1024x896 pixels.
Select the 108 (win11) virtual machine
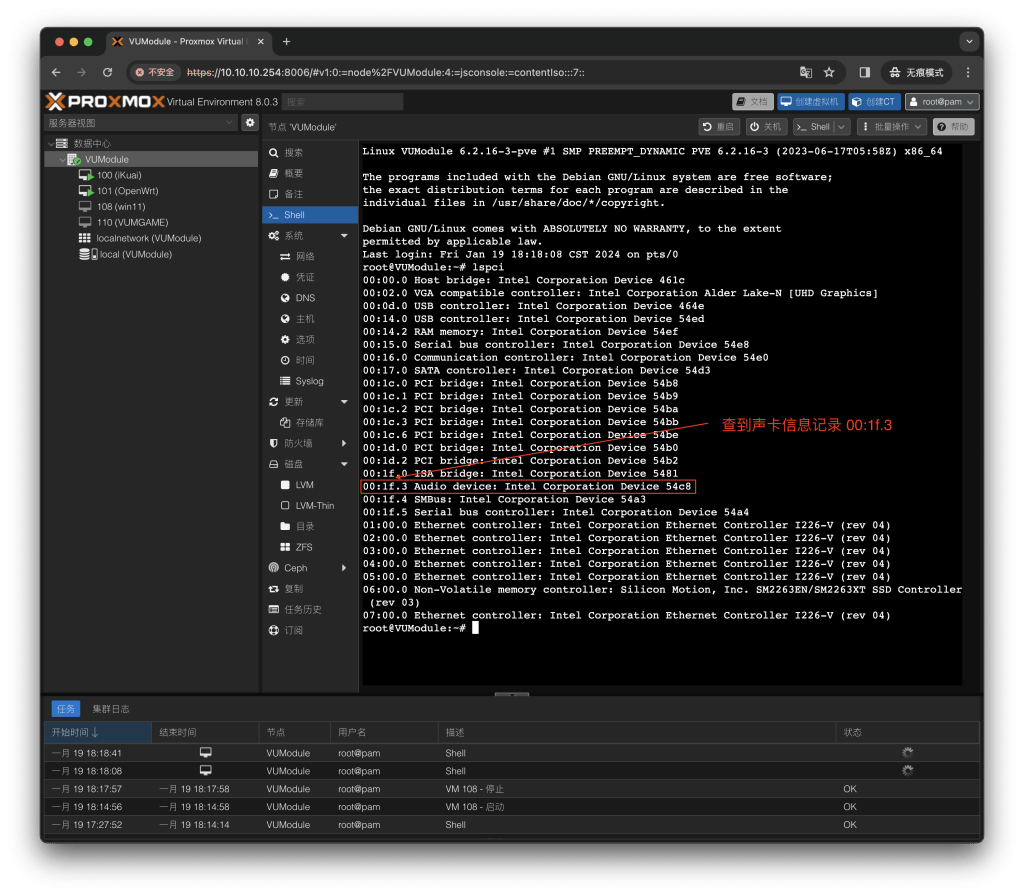pos(120,207)
